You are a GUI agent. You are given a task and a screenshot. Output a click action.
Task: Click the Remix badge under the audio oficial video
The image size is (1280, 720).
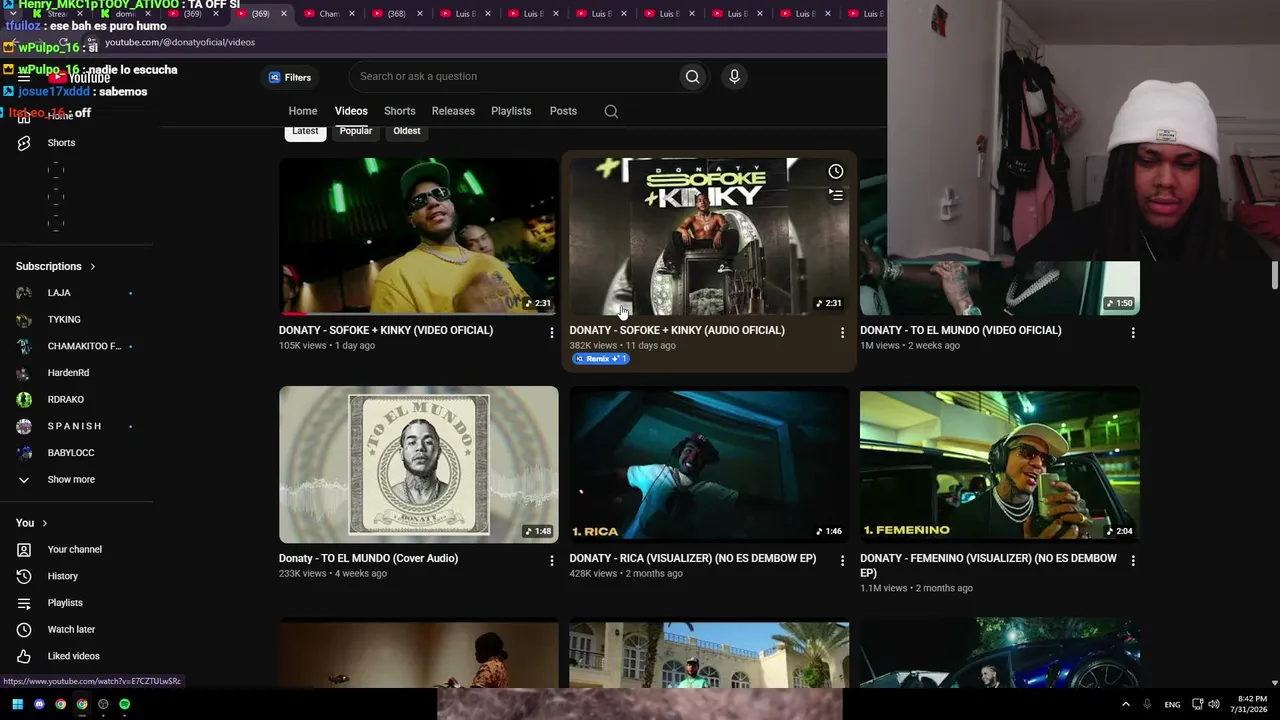tap(600, 359)
